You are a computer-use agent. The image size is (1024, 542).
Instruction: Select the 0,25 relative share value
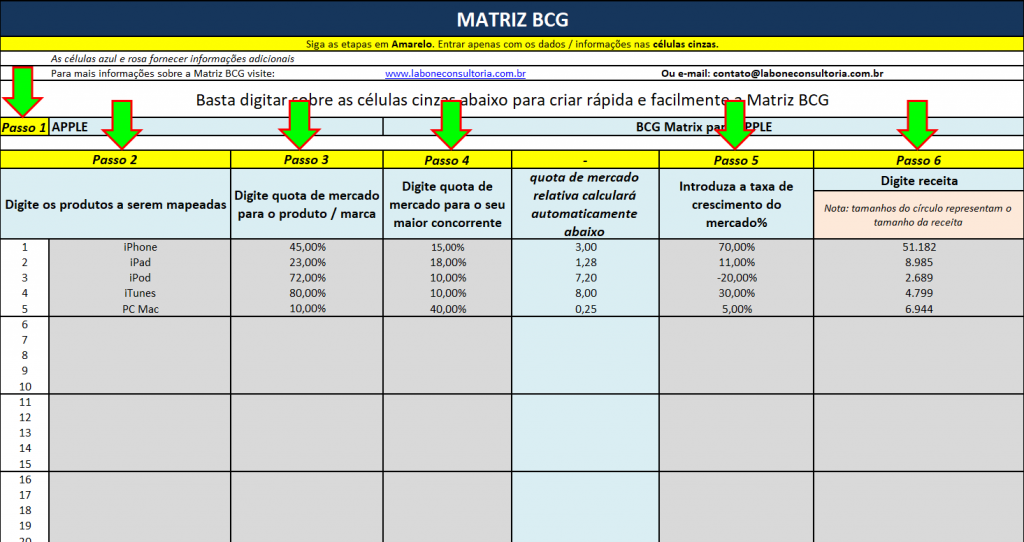(x=586, y=309)
